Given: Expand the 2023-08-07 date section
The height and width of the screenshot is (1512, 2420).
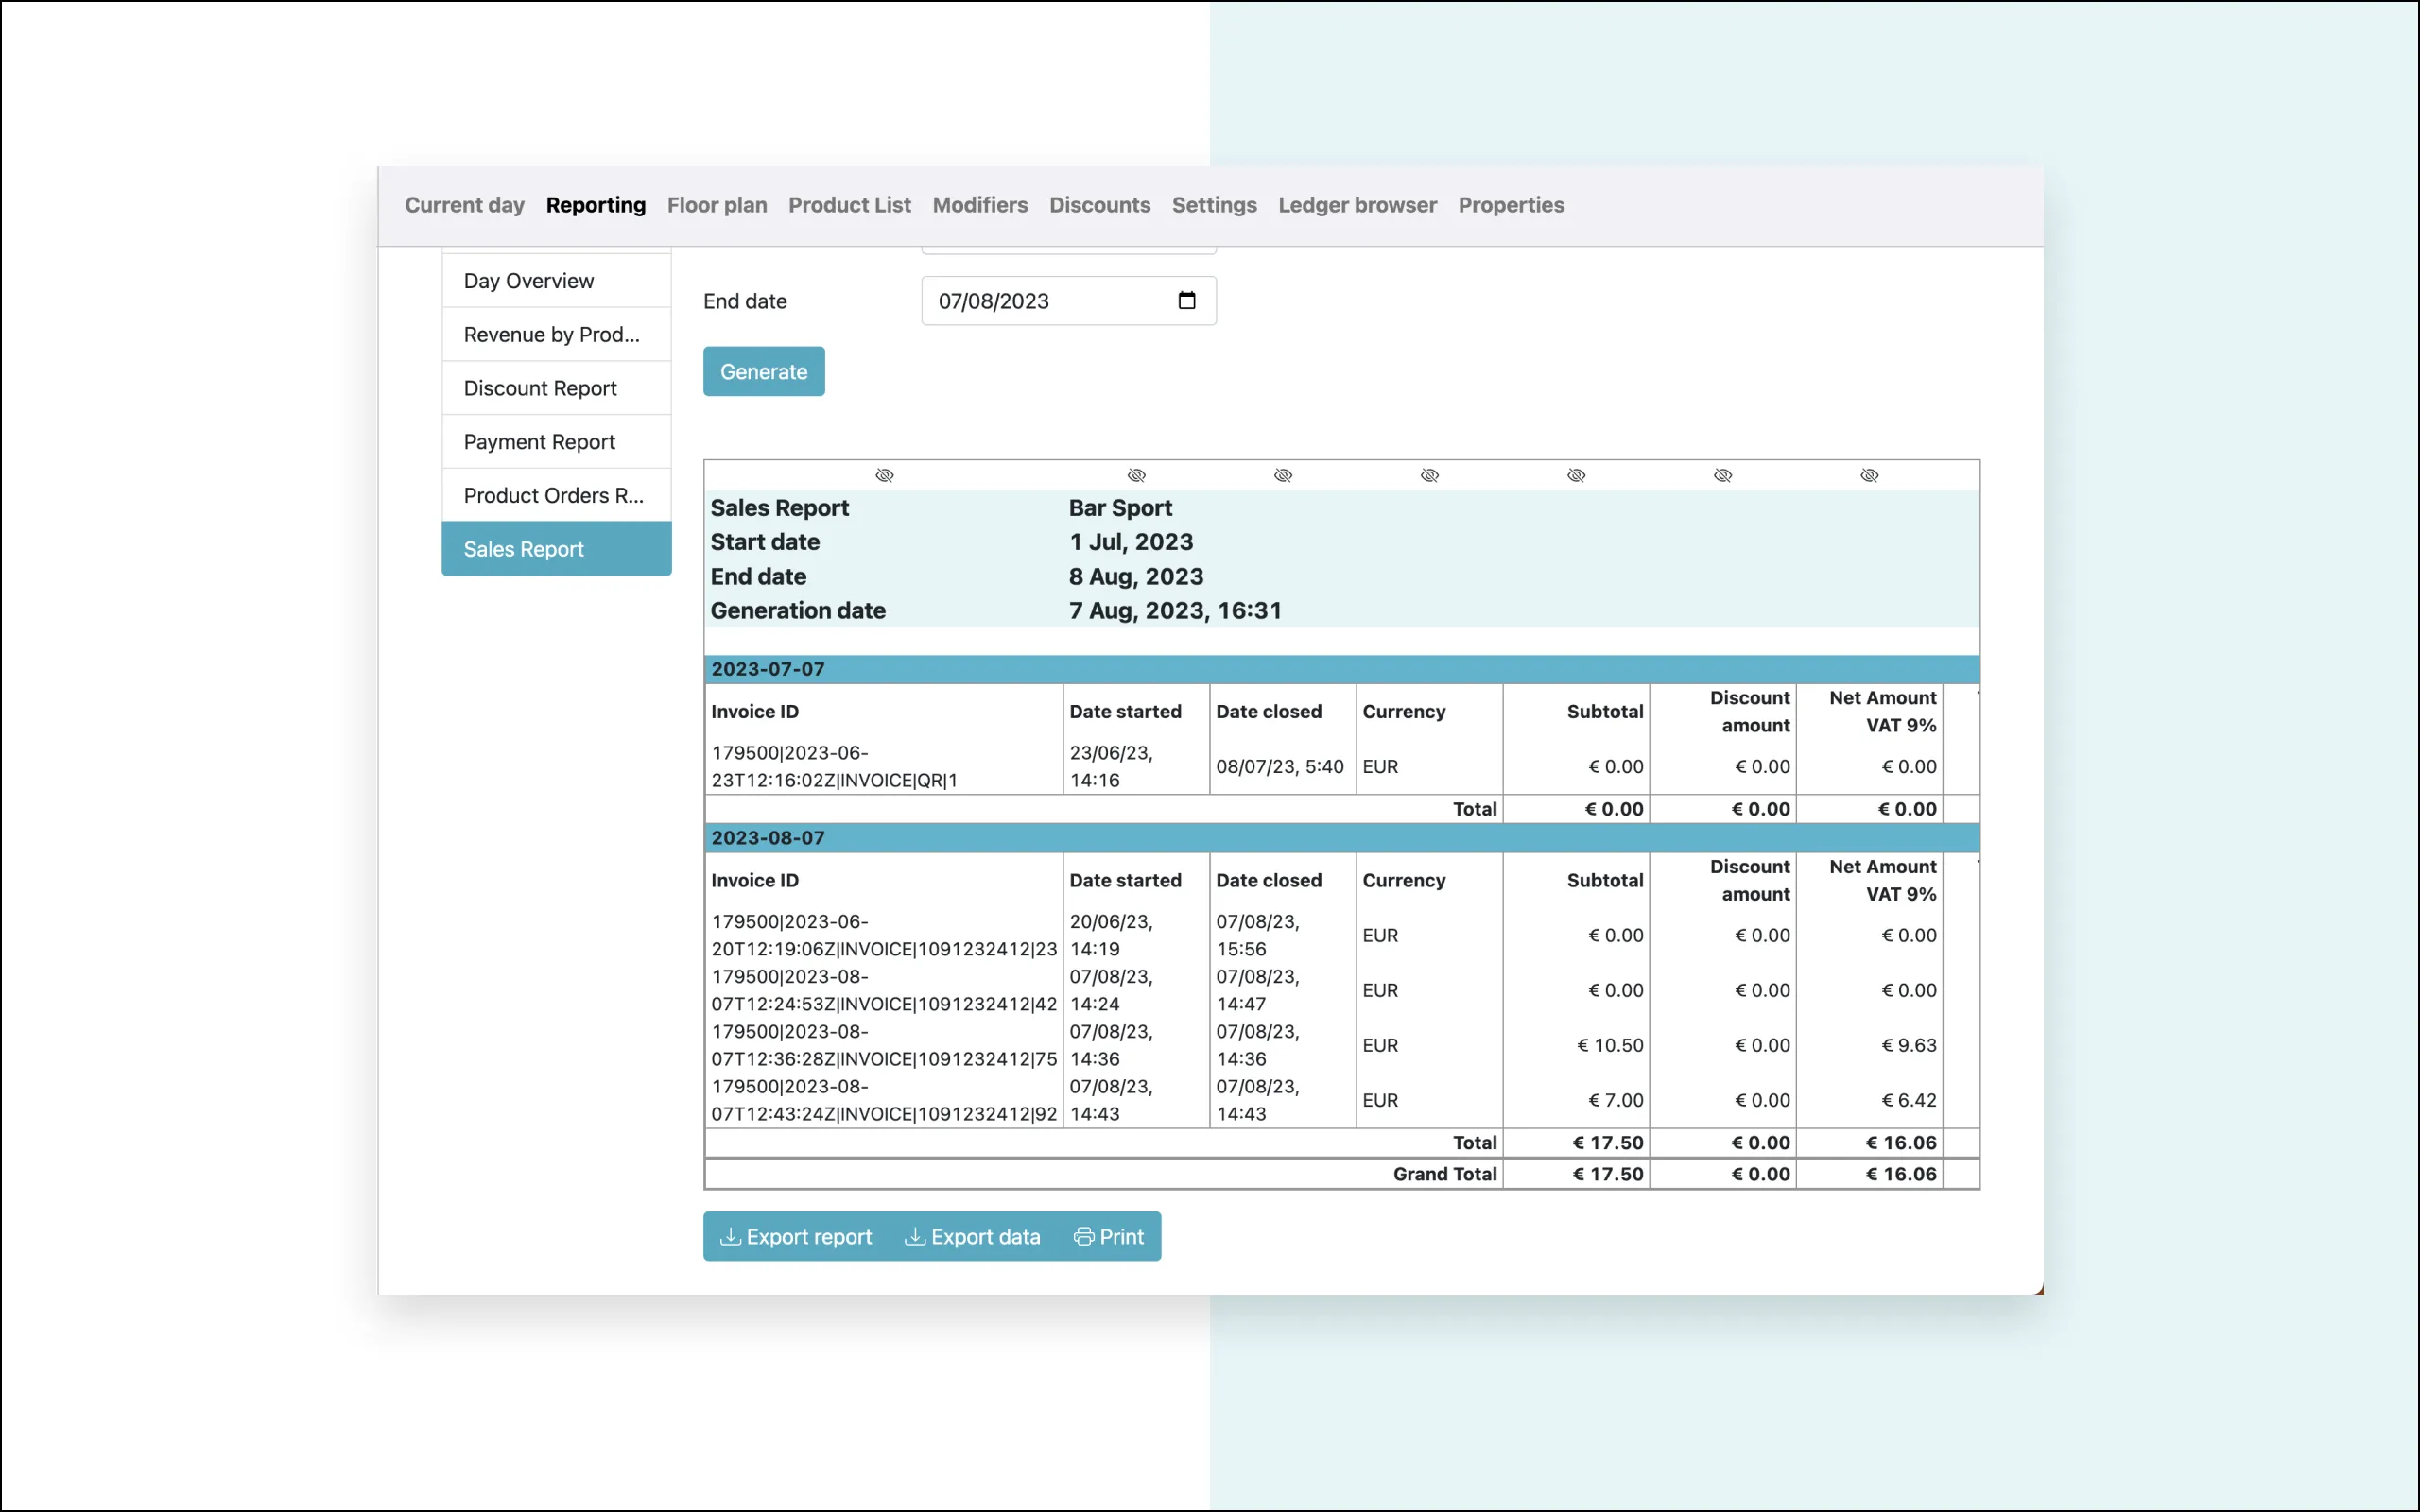Looking at the screenshot, I should click(x=767, y=836).
